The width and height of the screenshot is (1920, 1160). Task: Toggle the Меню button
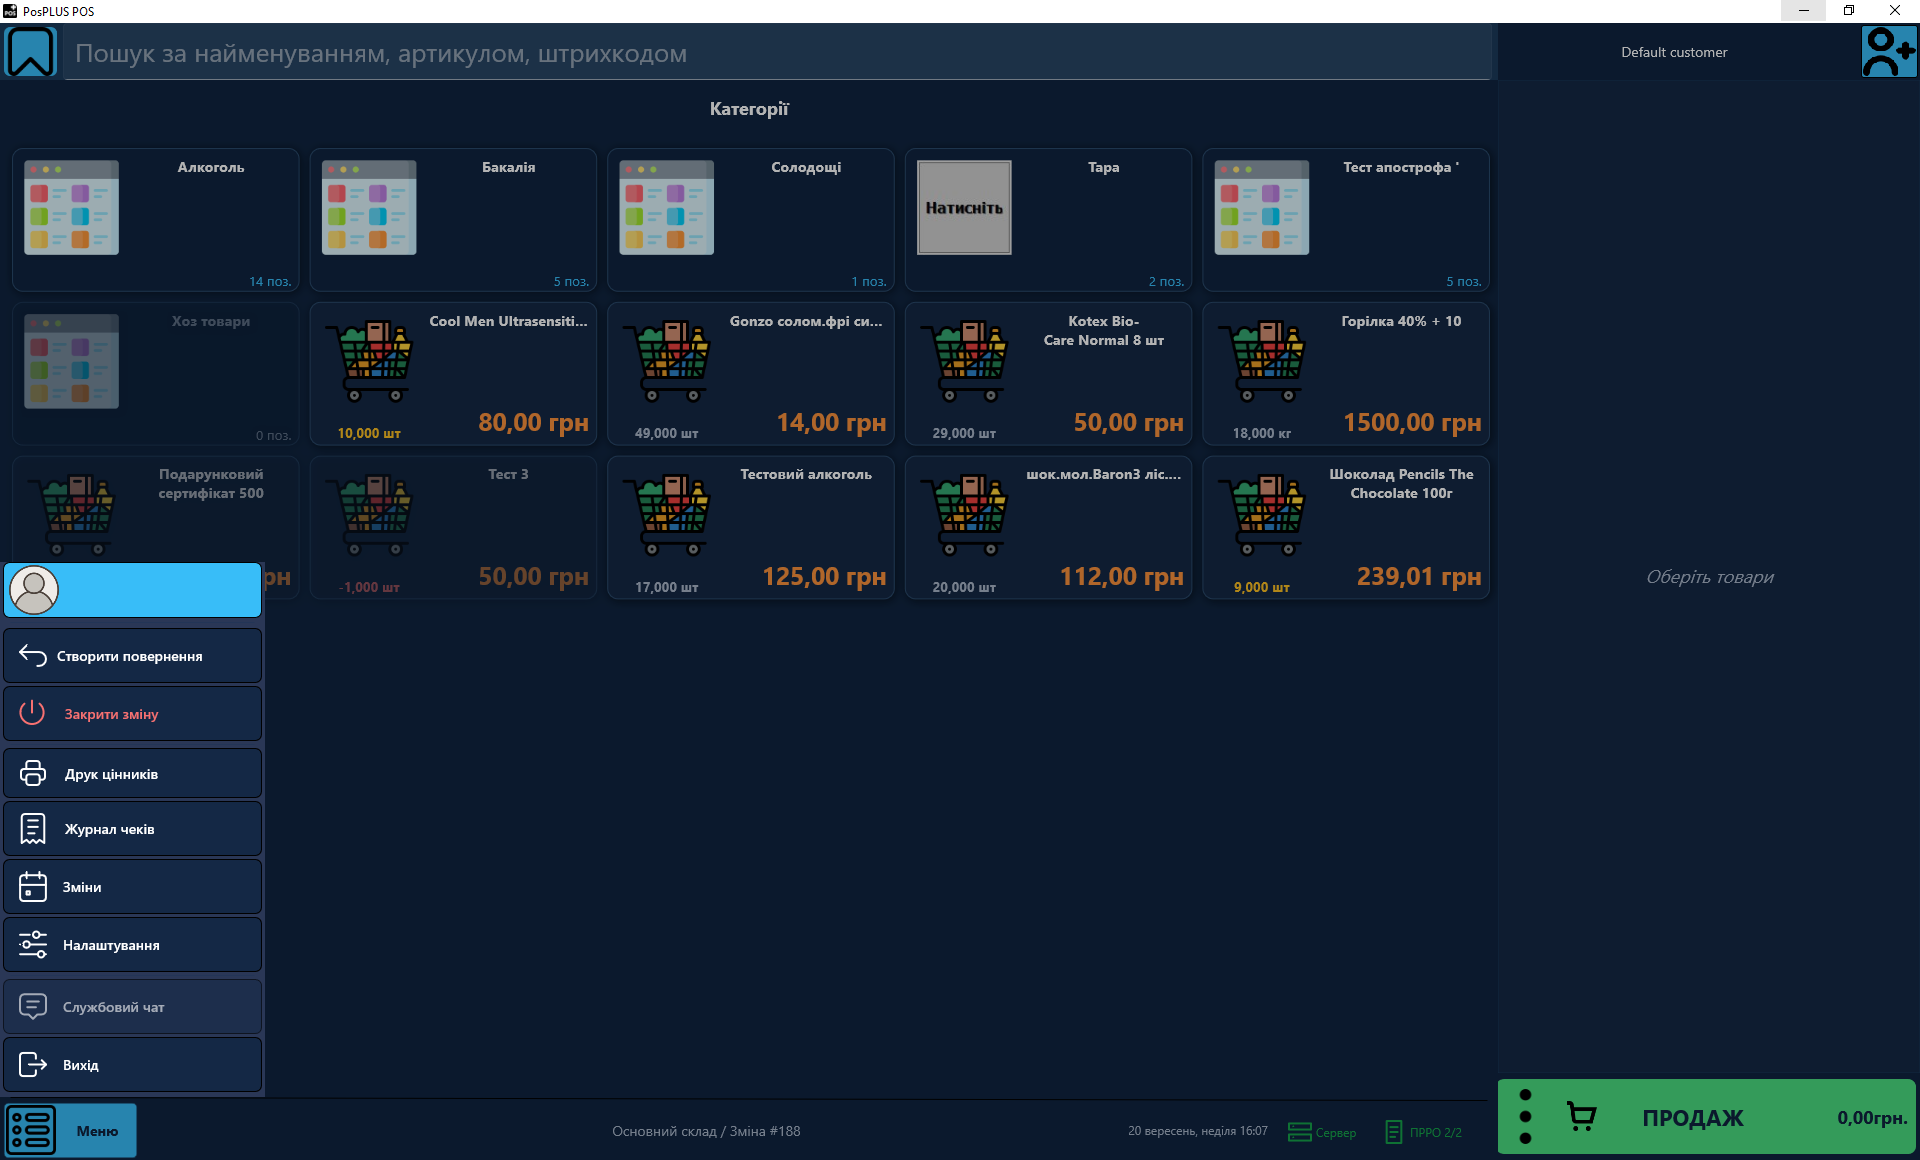(70, 1130)
